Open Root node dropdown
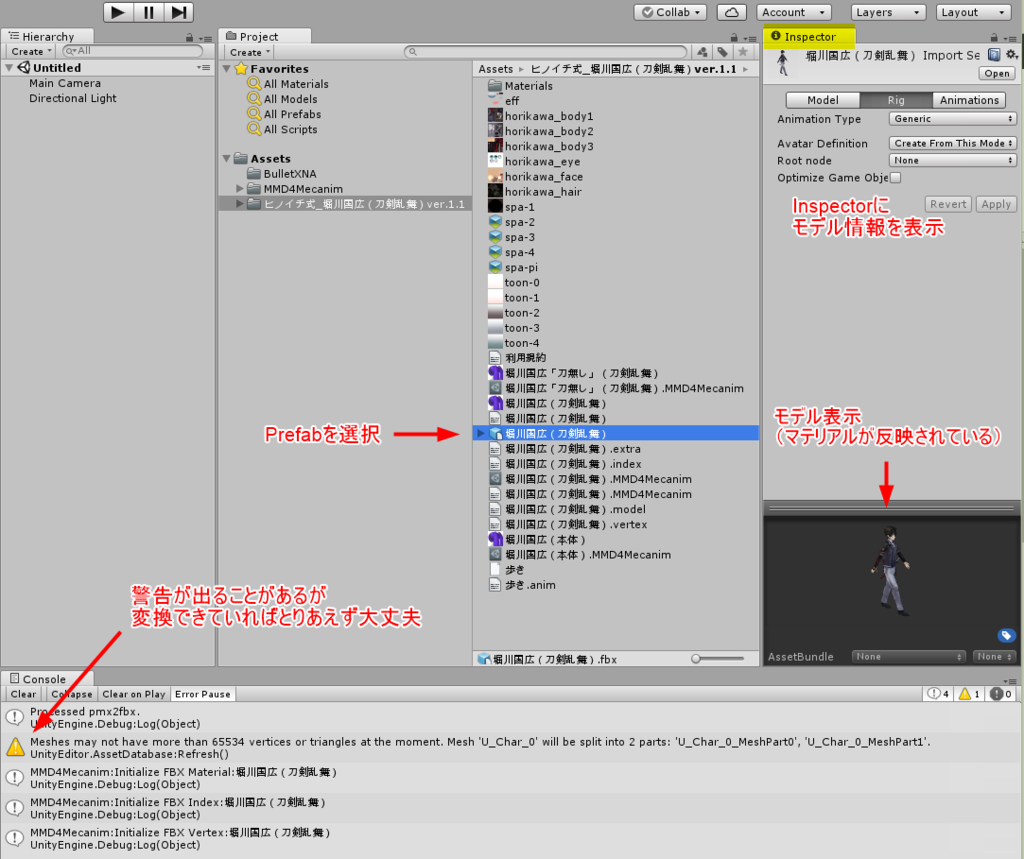This screenshot has width=1024, height=859. [953, 160]
